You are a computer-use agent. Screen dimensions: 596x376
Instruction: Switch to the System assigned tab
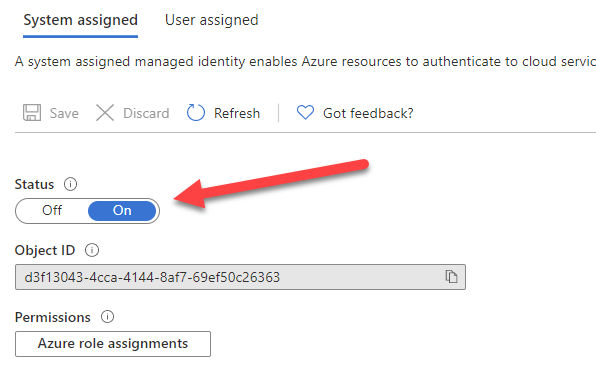pos(80,20)
